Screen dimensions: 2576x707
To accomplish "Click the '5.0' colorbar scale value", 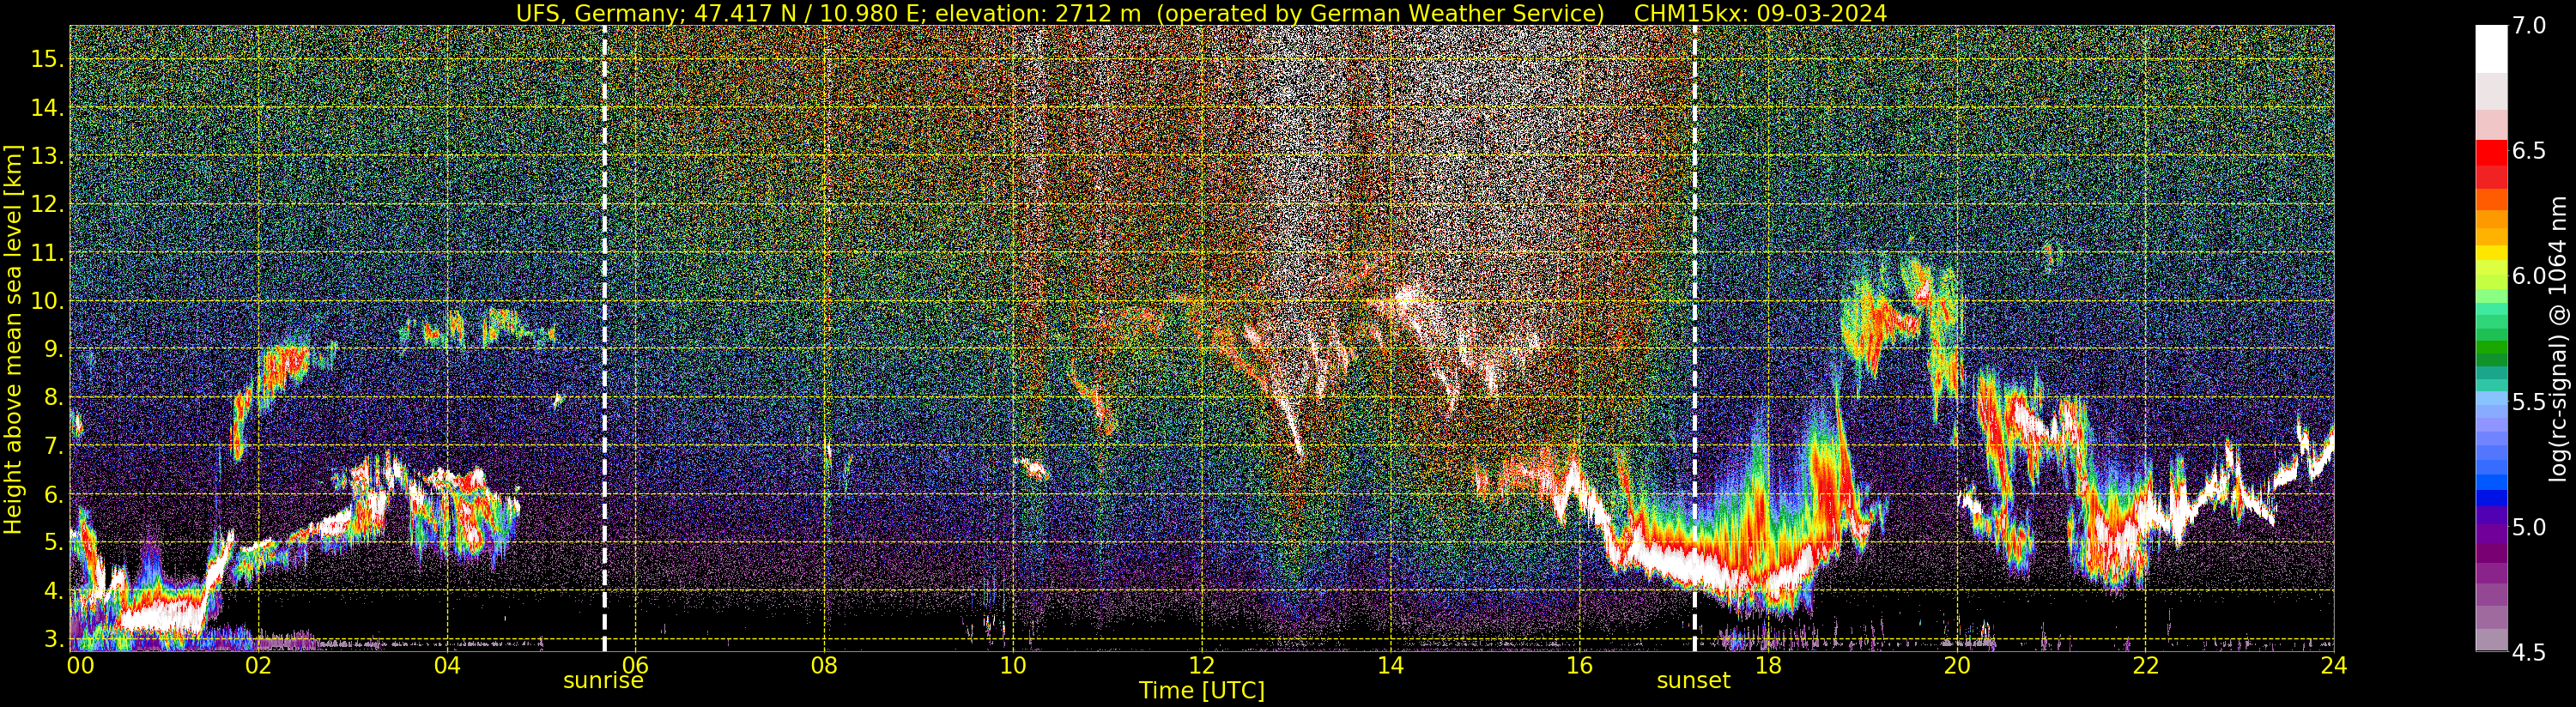I will (x=2529, y=527).
